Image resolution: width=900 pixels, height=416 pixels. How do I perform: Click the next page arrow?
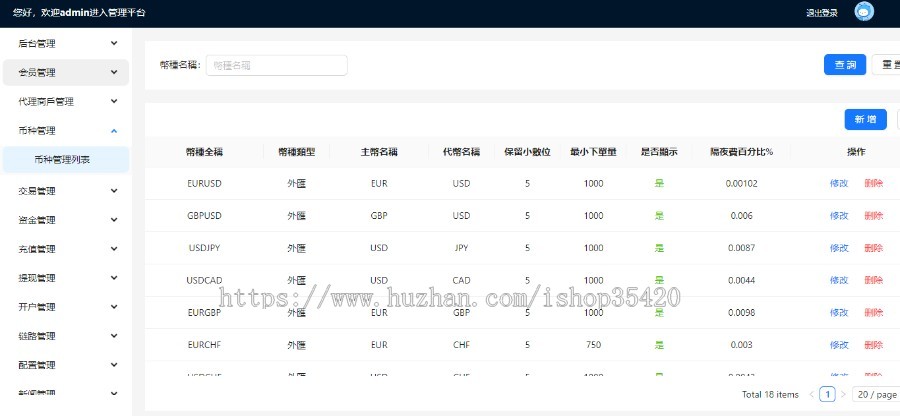843,394
